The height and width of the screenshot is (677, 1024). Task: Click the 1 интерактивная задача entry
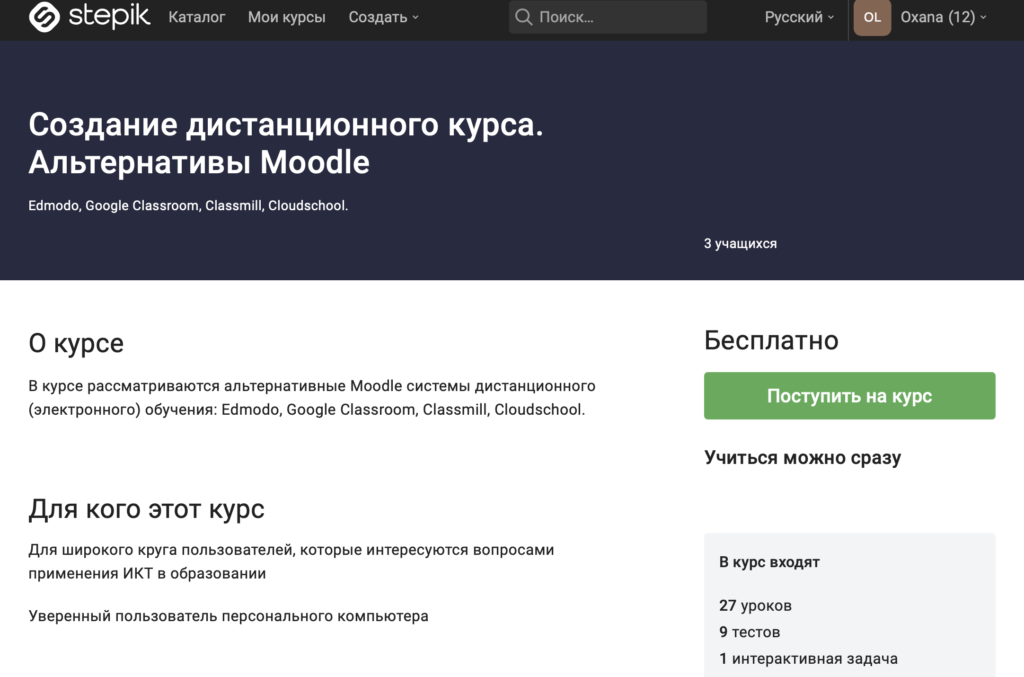click(x=808, y=658)
